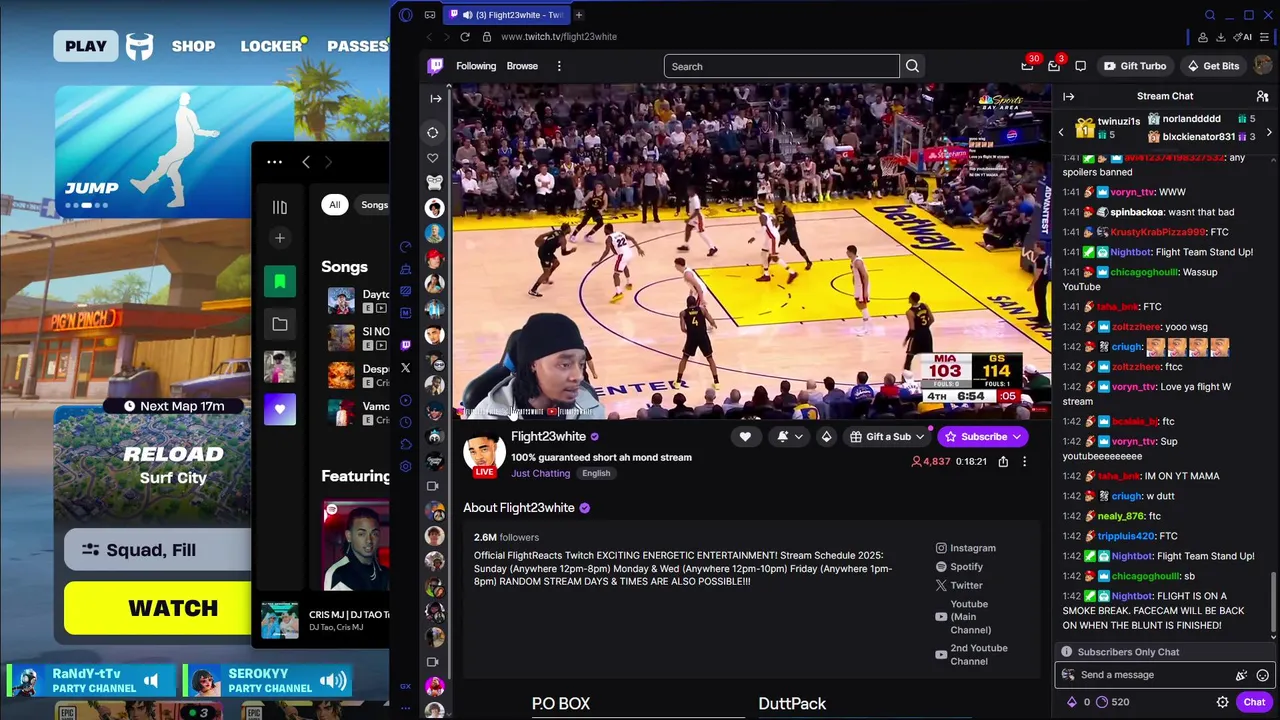This screenshot has height=720, width=1280.
Task: Open the emote picker smiley in chat
Action: coord(1263,675)
